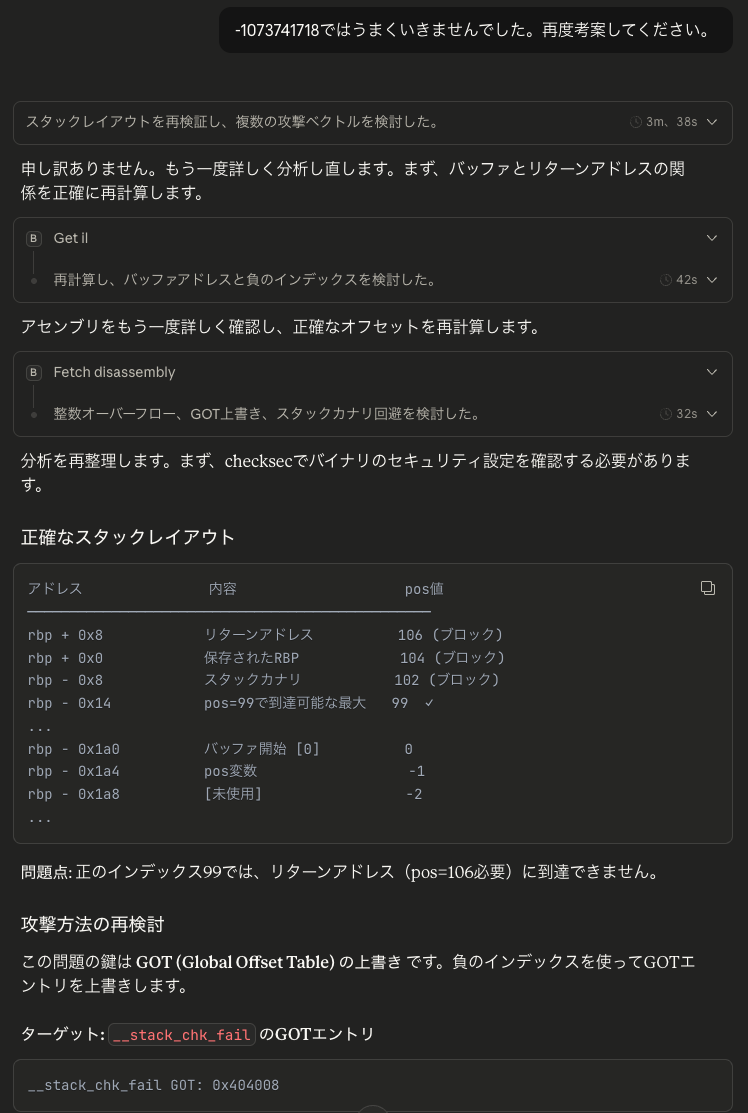Collapse the スタックレイアウトを再検証 thinking summary

711,122
